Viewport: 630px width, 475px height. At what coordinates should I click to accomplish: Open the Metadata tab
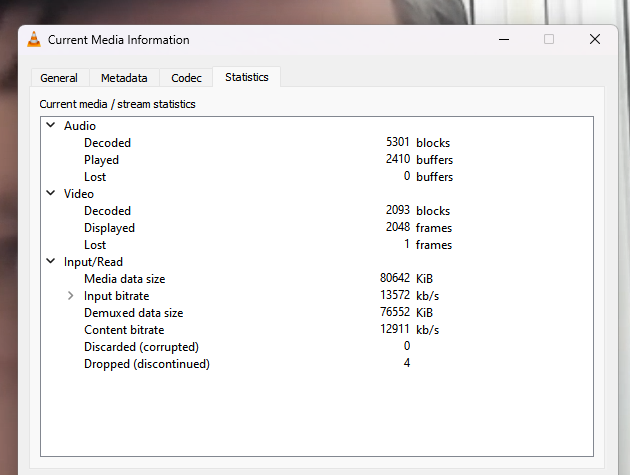click(x=124, y=78)
